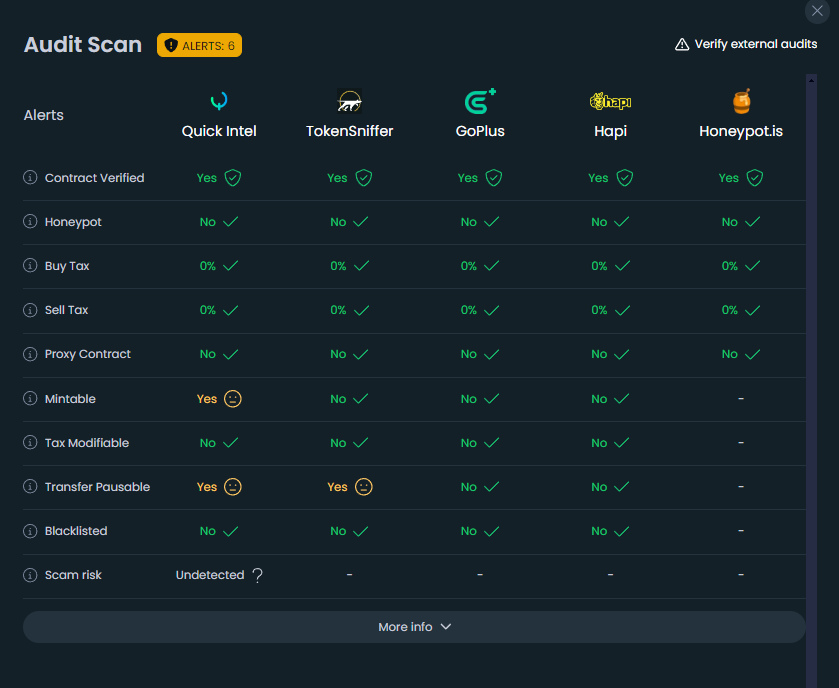Screen dimensions: 839x688
Task: Open info icon for Proxy Contract
Action: pyautogui.click(x=30, y=354)
